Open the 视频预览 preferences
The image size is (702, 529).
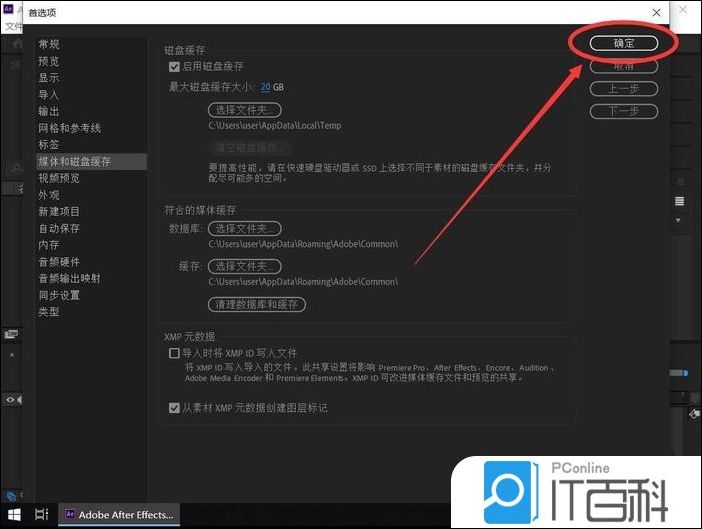[59, 178]
